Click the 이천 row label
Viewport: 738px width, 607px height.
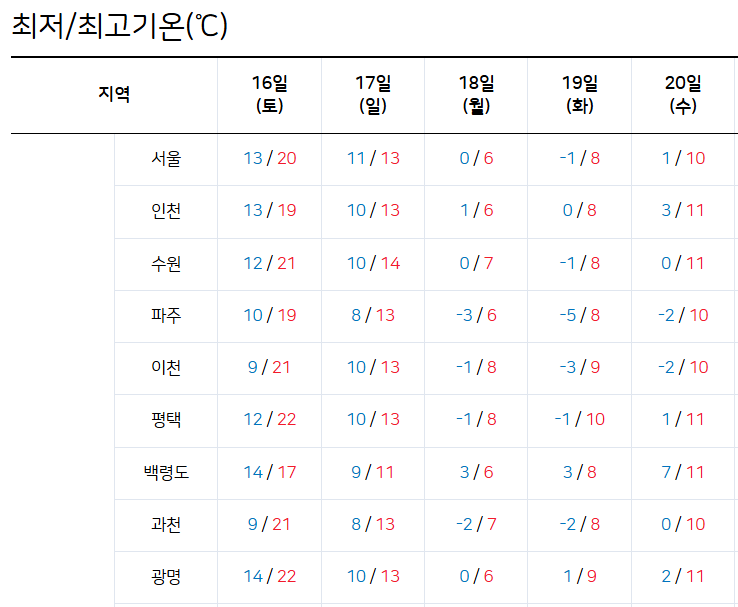pyautogui.click(x=166, y=367)
